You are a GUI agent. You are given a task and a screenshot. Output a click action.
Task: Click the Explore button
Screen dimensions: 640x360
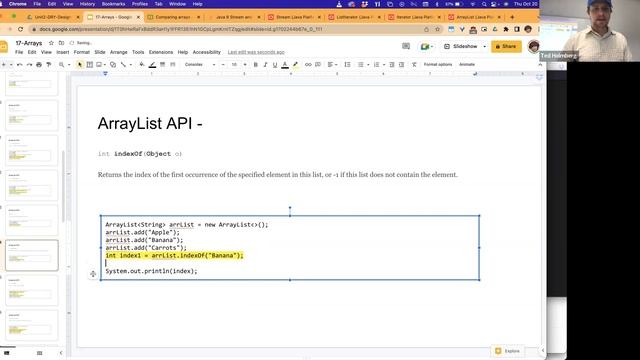click(x=508, y=351)
